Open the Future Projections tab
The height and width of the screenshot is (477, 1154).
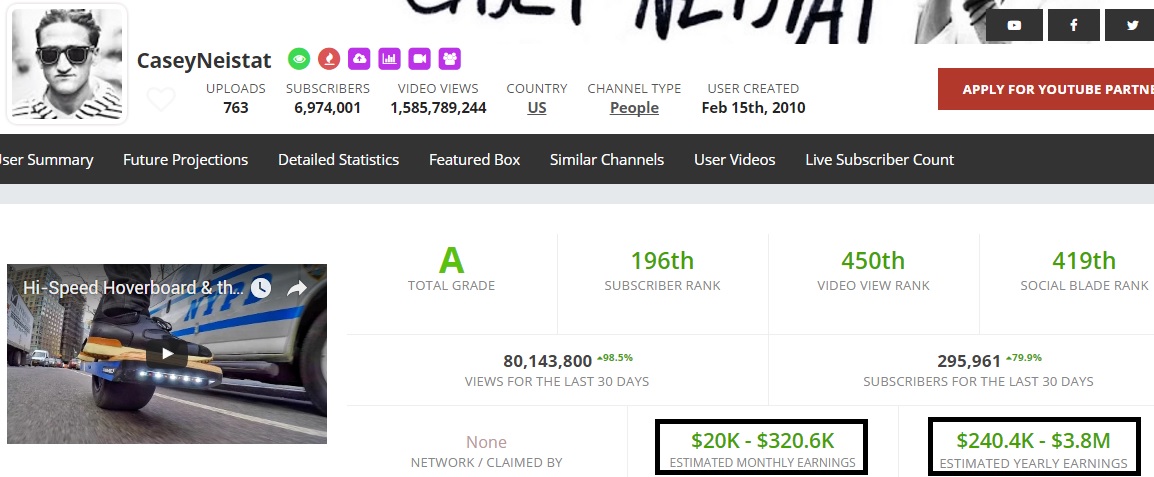185,160
